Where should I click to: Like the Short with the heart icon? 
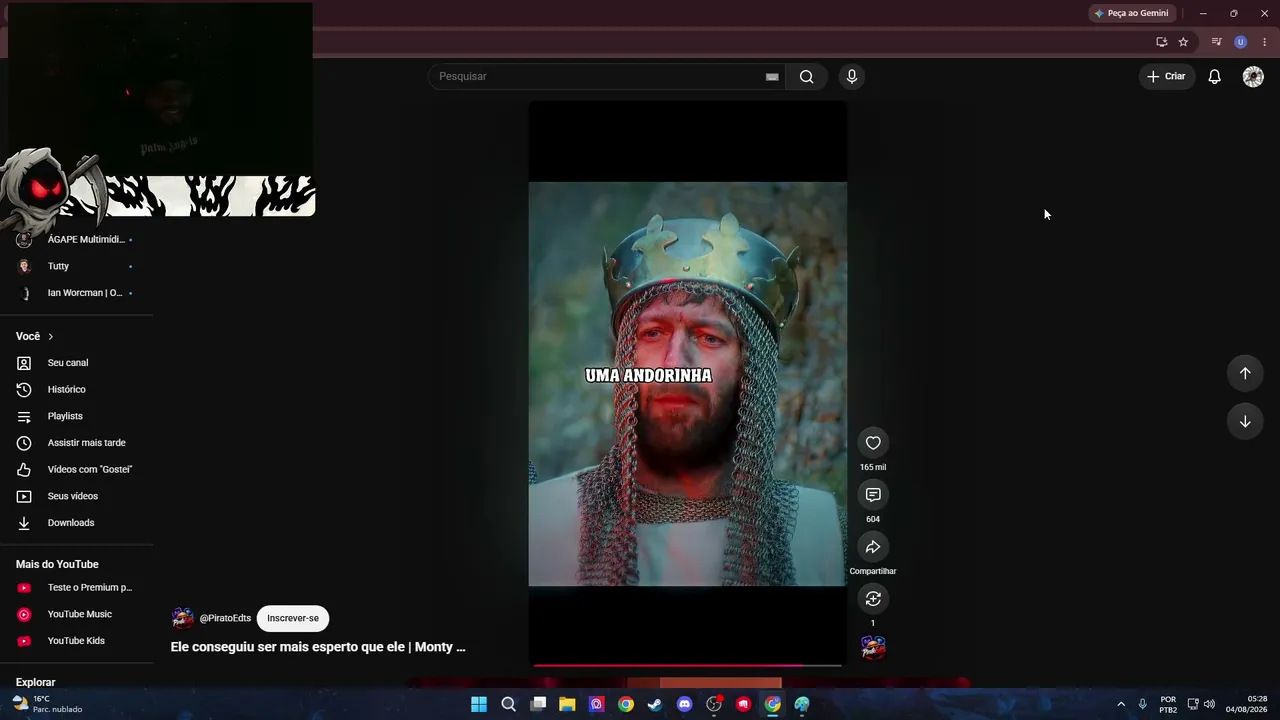tap(873, 443)
